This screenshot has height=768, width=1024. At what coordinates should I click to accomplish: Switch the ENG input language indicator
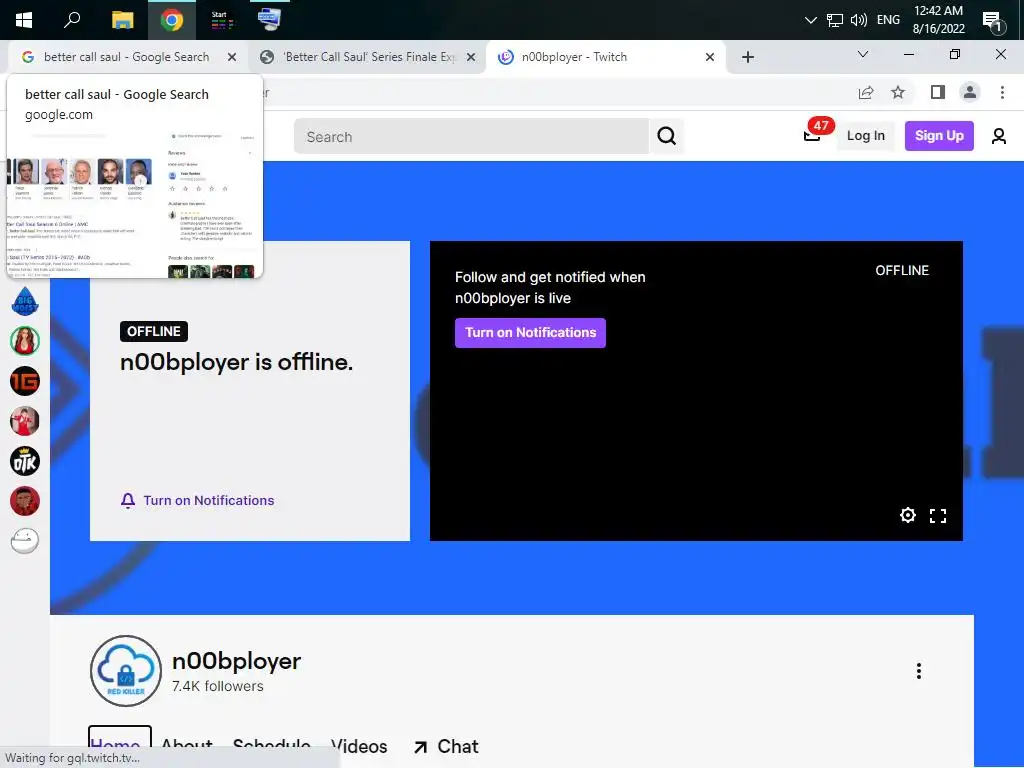pyautogui.click(x=888, y=20)
